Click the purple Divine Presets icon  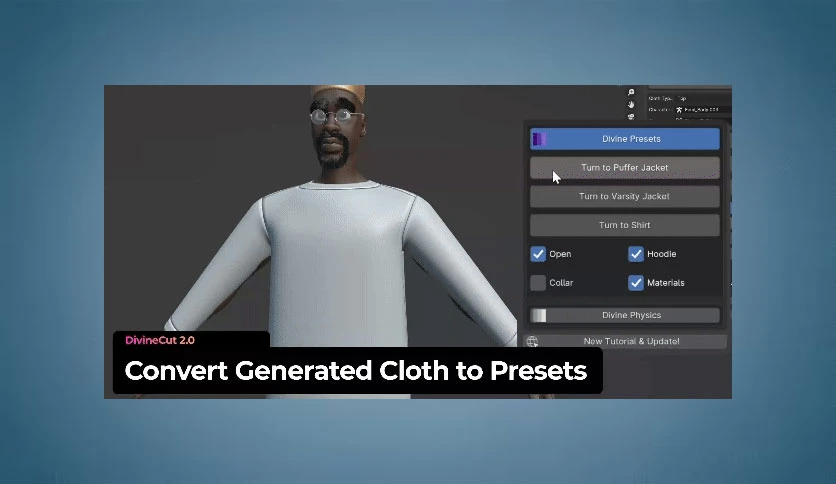pyautogui.click(x=539, y=139)
